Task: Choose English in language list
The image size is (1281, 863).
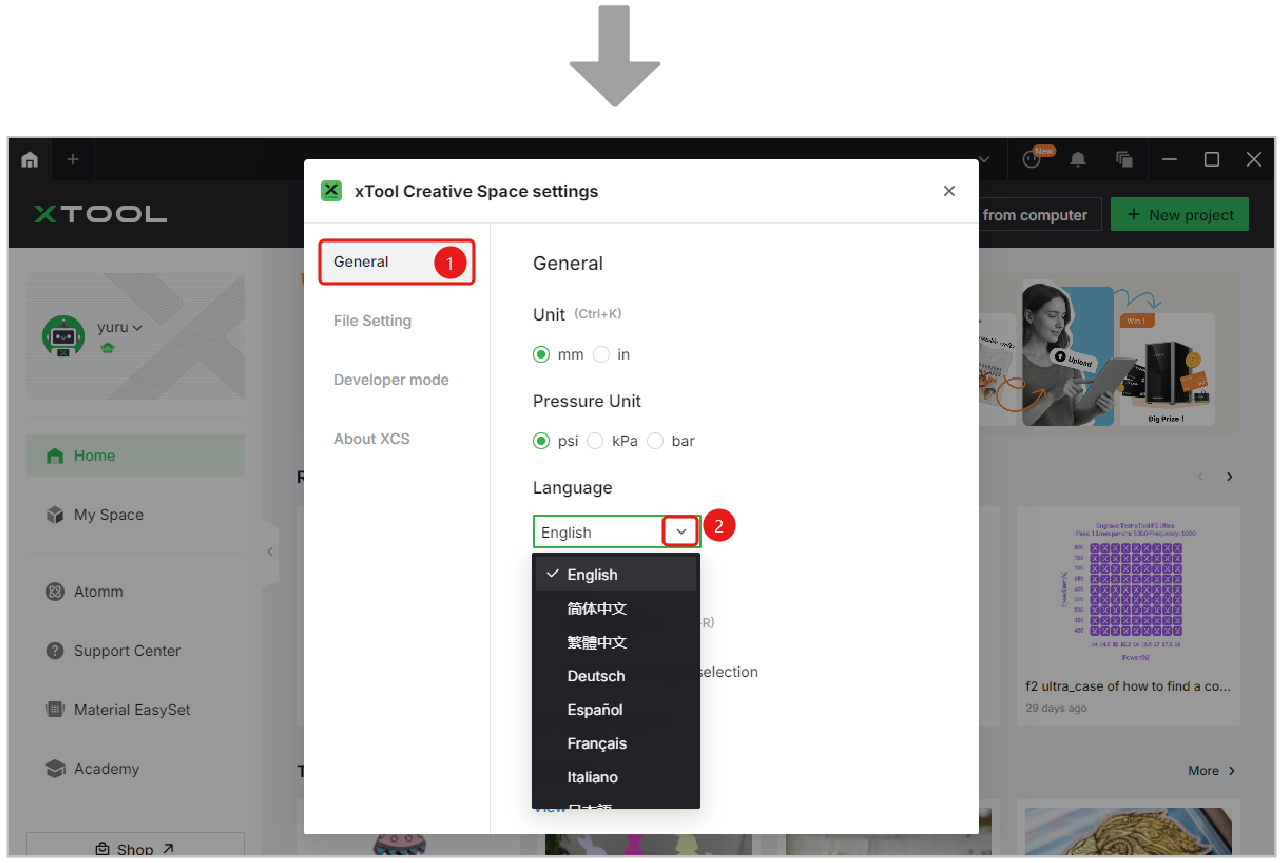Action: pos(616,575)
